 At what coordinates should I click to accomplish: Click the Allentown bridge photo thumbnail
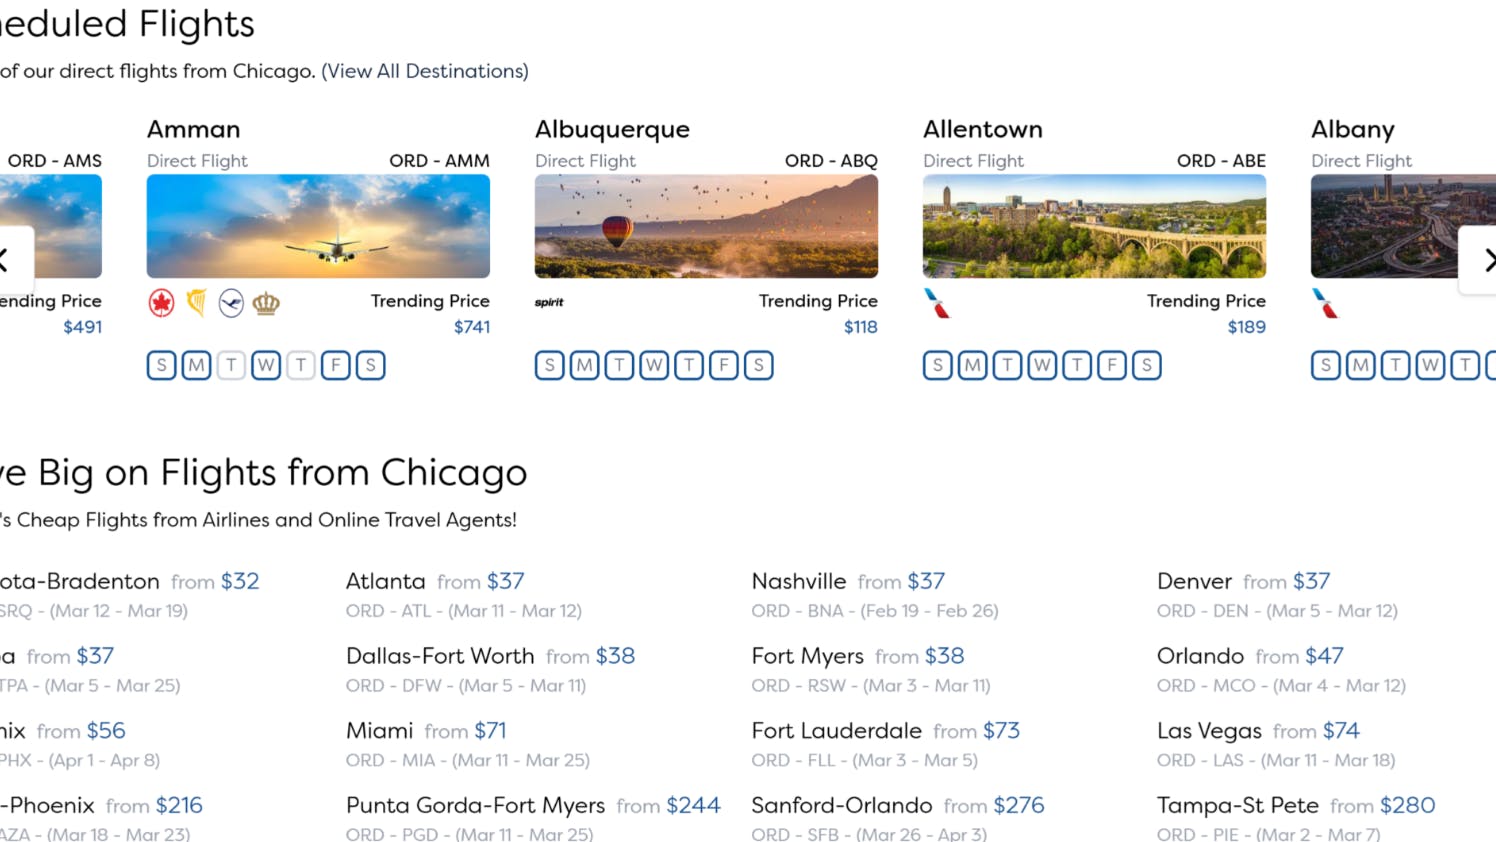click(1094, 226)
